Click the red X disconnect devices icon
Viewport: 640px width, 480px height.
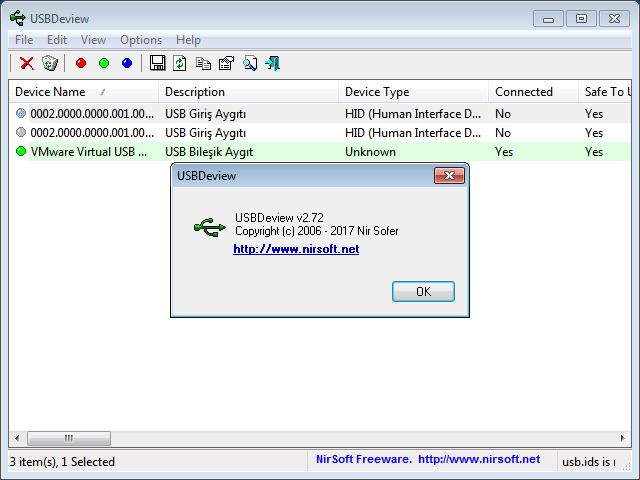click(x=27, y=63)
